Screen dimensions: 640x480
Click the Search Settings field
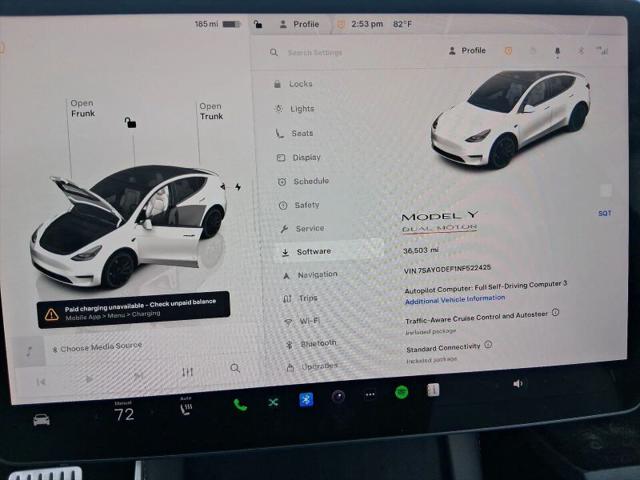pyautogui.click(x=315, y=53)
